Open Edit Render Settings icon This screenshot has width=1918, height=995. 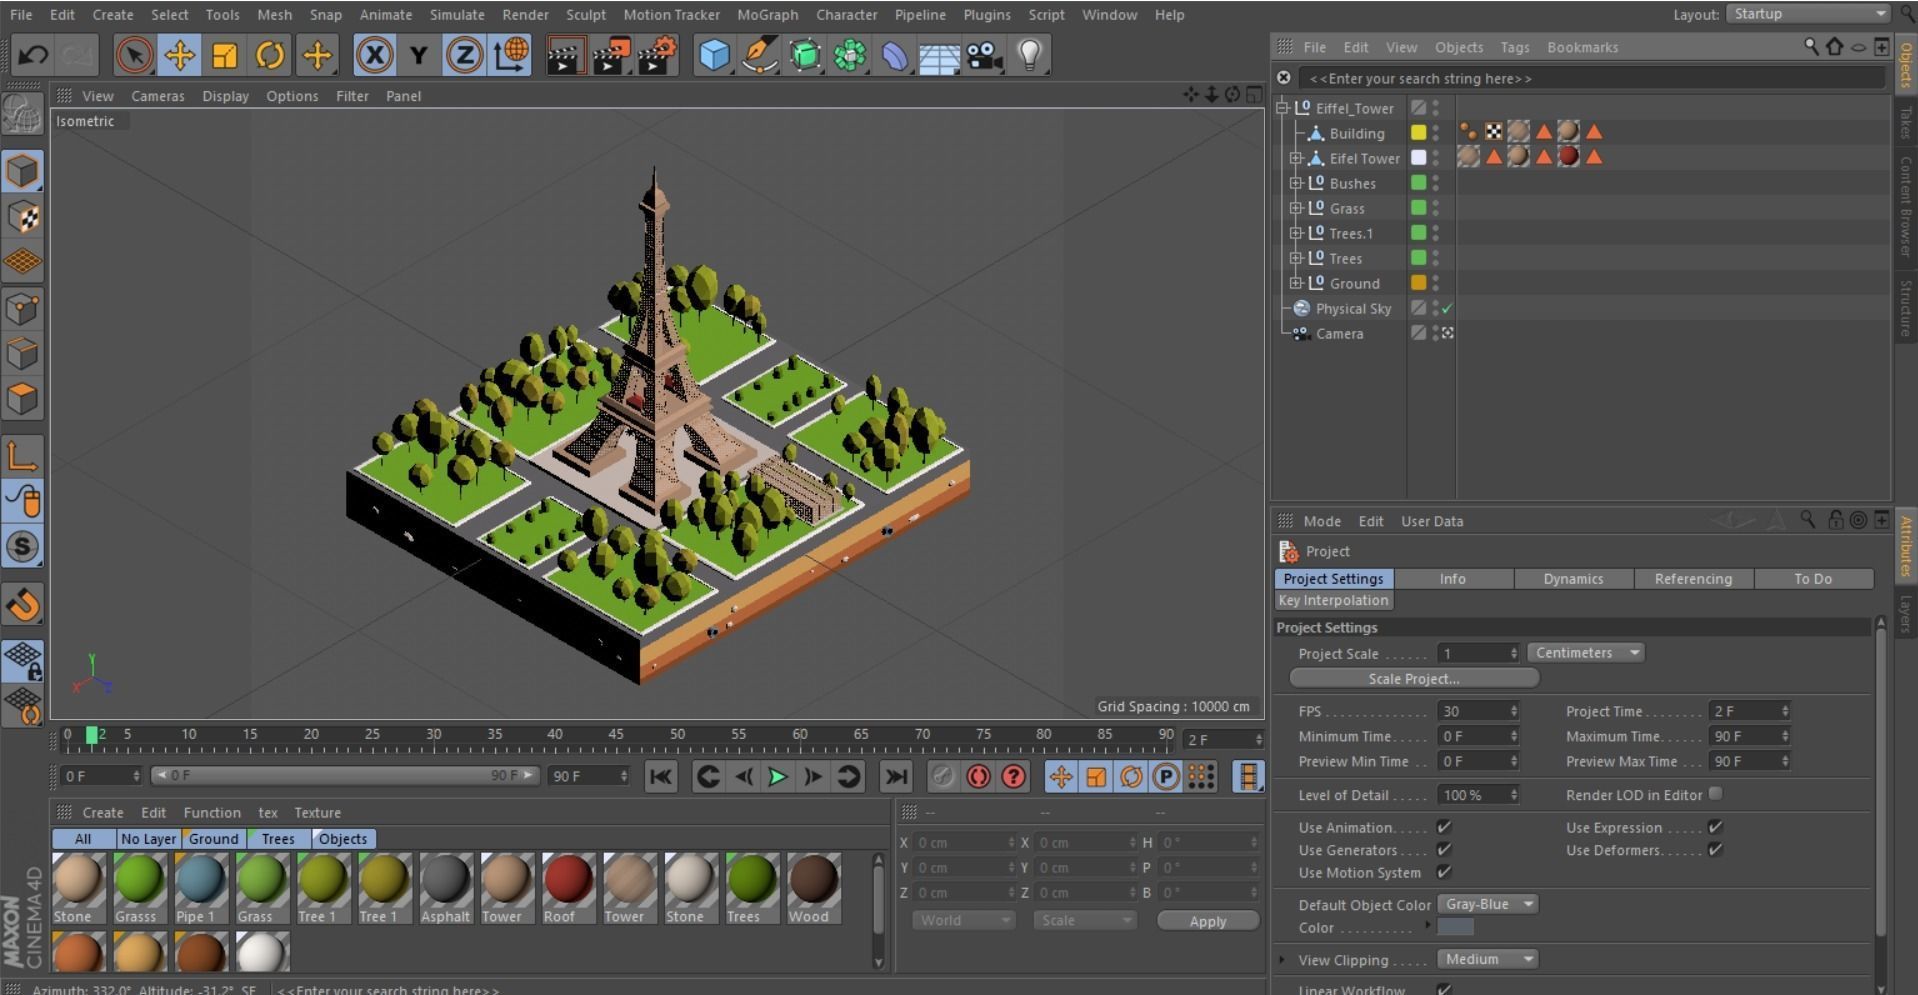pyautogui.click(x=657, y=55)
